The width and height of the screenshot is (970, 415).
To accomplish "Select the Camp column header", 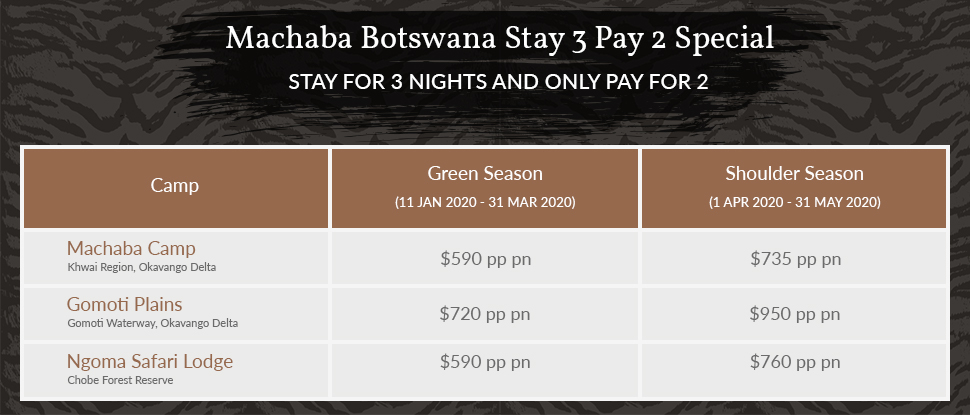I will pyautogui.click(x=175, y=185).
